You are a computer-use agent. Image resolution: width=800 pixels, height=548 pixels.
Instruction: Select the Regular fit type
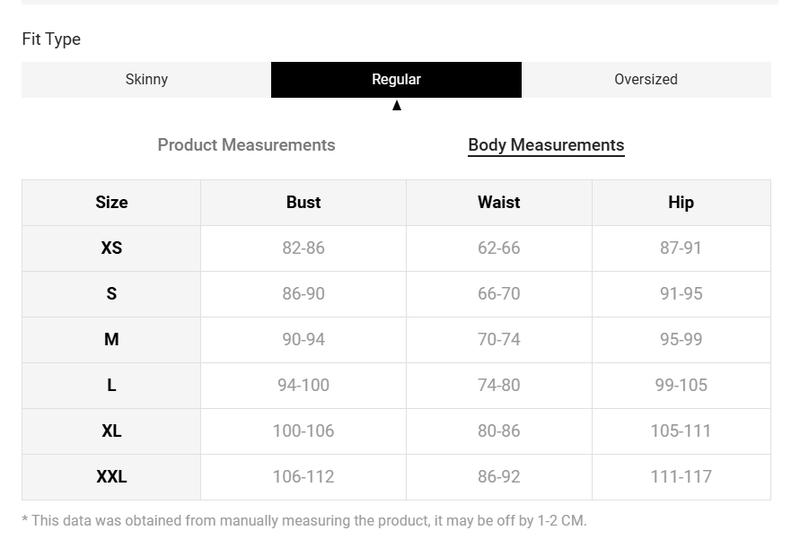396,80
